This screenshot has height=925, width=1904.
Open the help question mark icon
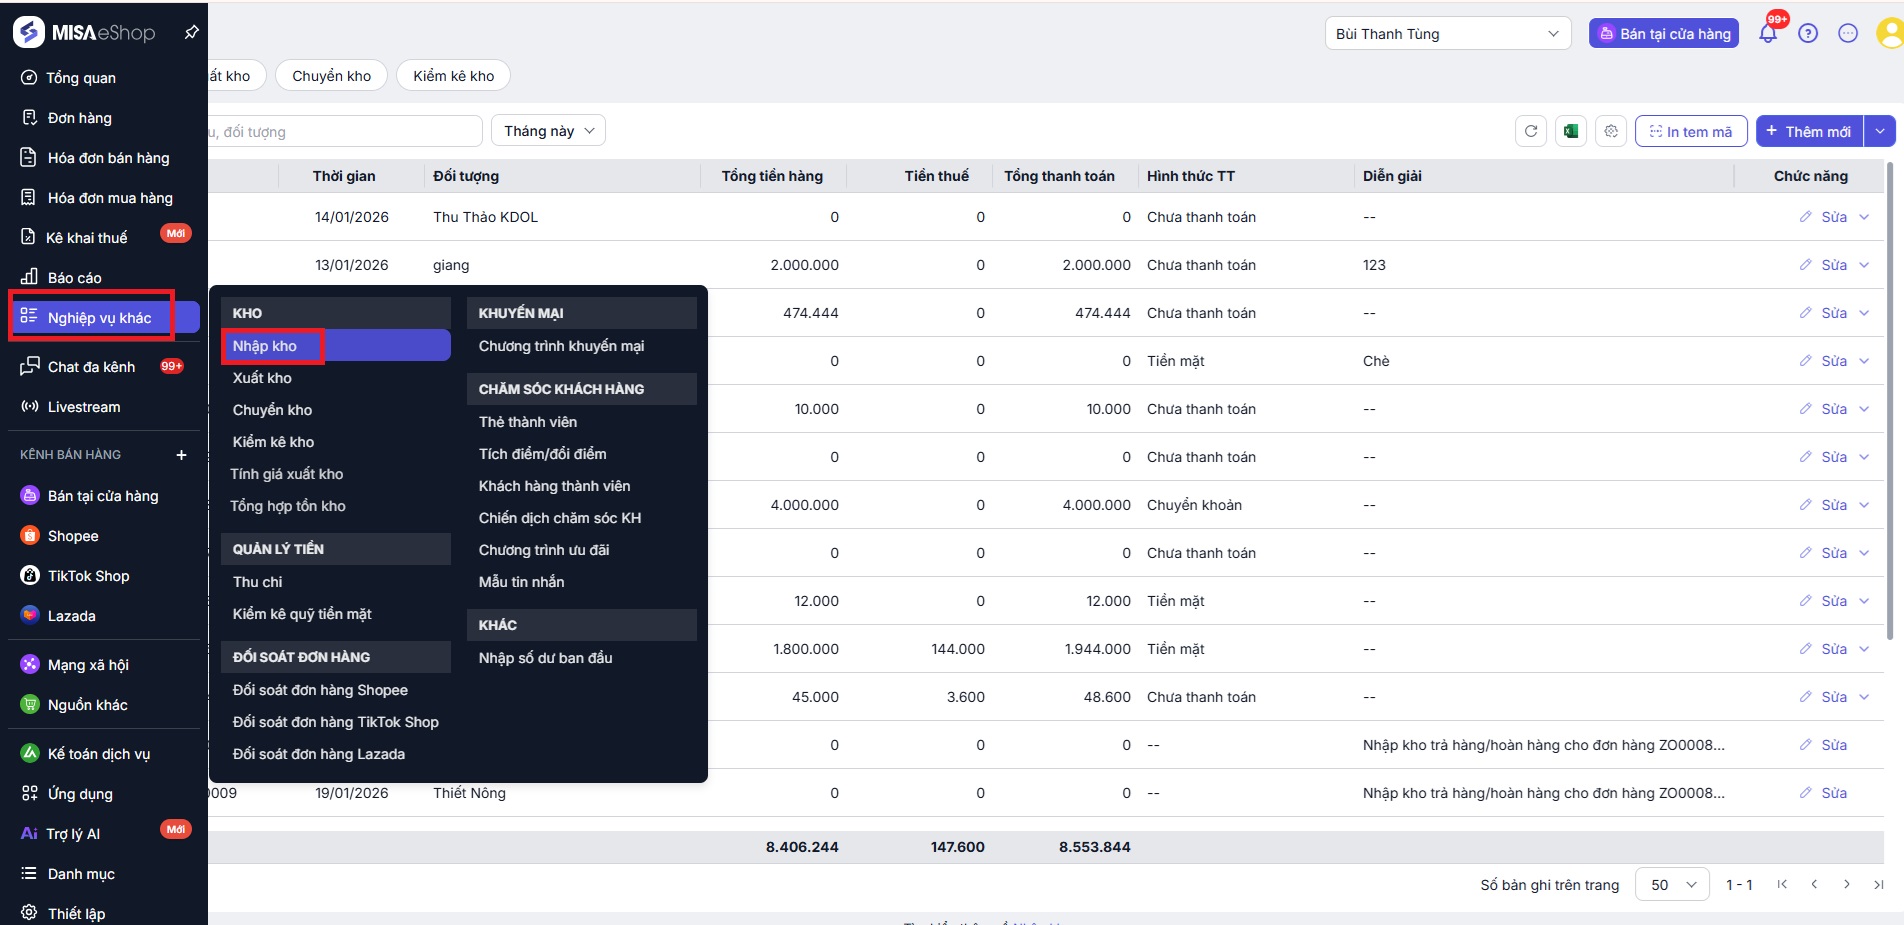pyautogui.click(x=1808, y=34)
